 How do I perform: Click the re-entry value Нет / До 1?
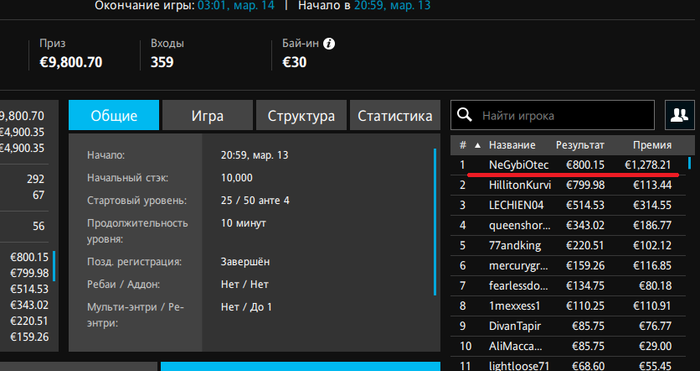246,307
